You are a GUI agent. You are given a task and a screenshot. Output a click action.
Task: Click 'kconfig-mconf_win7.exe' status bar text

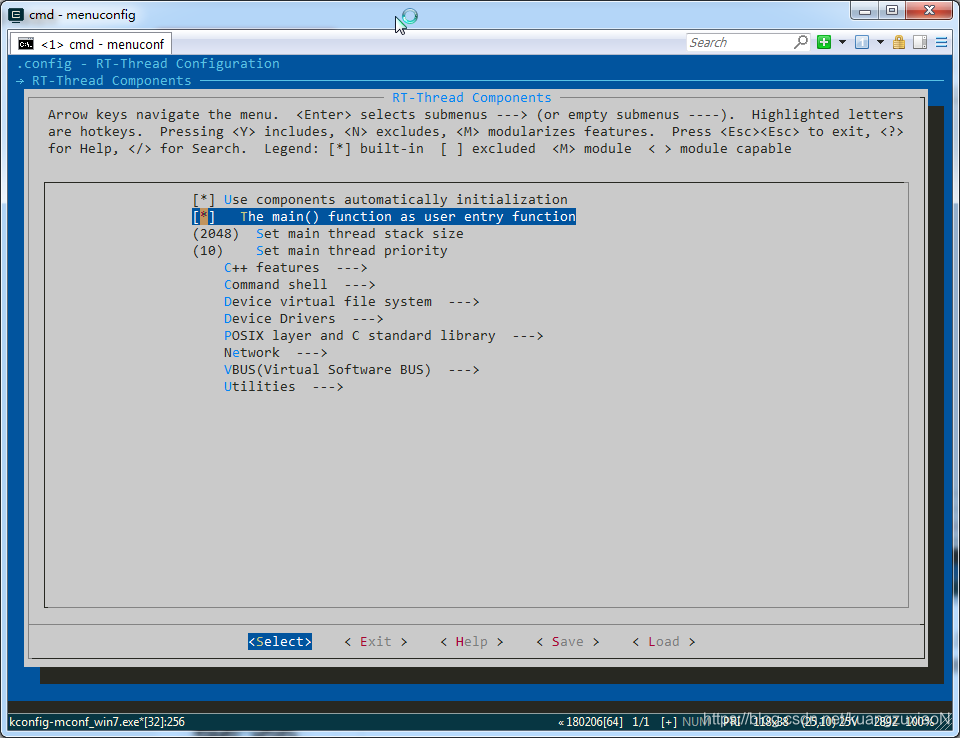tap(97, 721)
